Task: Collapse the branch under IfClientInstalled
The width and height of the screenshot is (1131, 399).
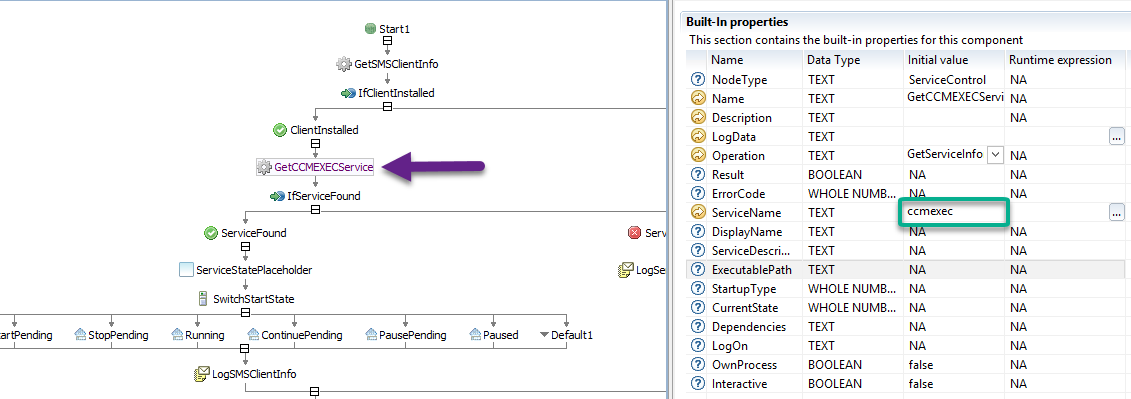Action: 387,107
